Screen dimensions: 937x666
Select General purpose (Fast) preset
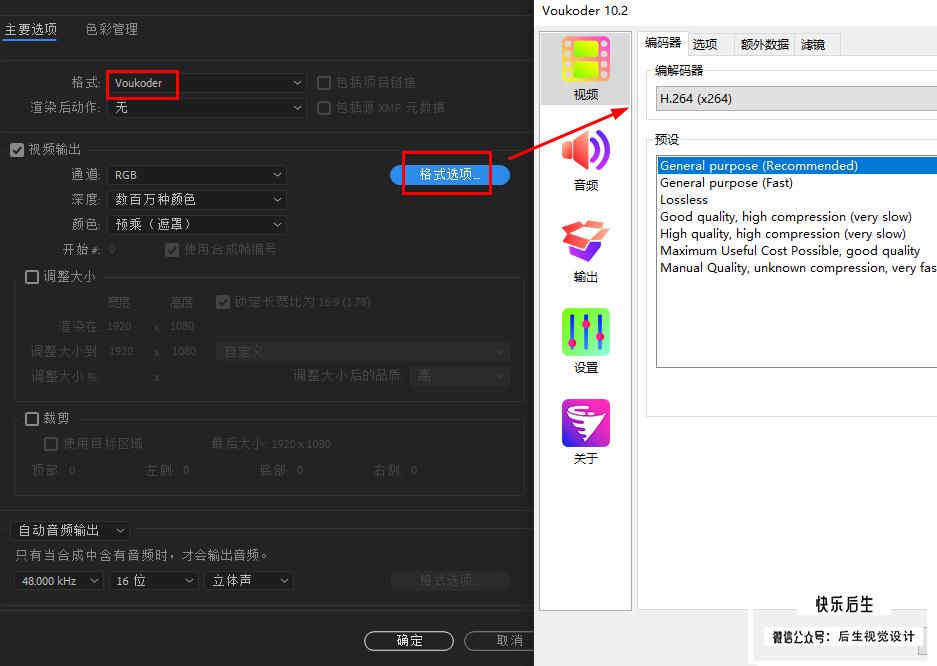[797, 183]
